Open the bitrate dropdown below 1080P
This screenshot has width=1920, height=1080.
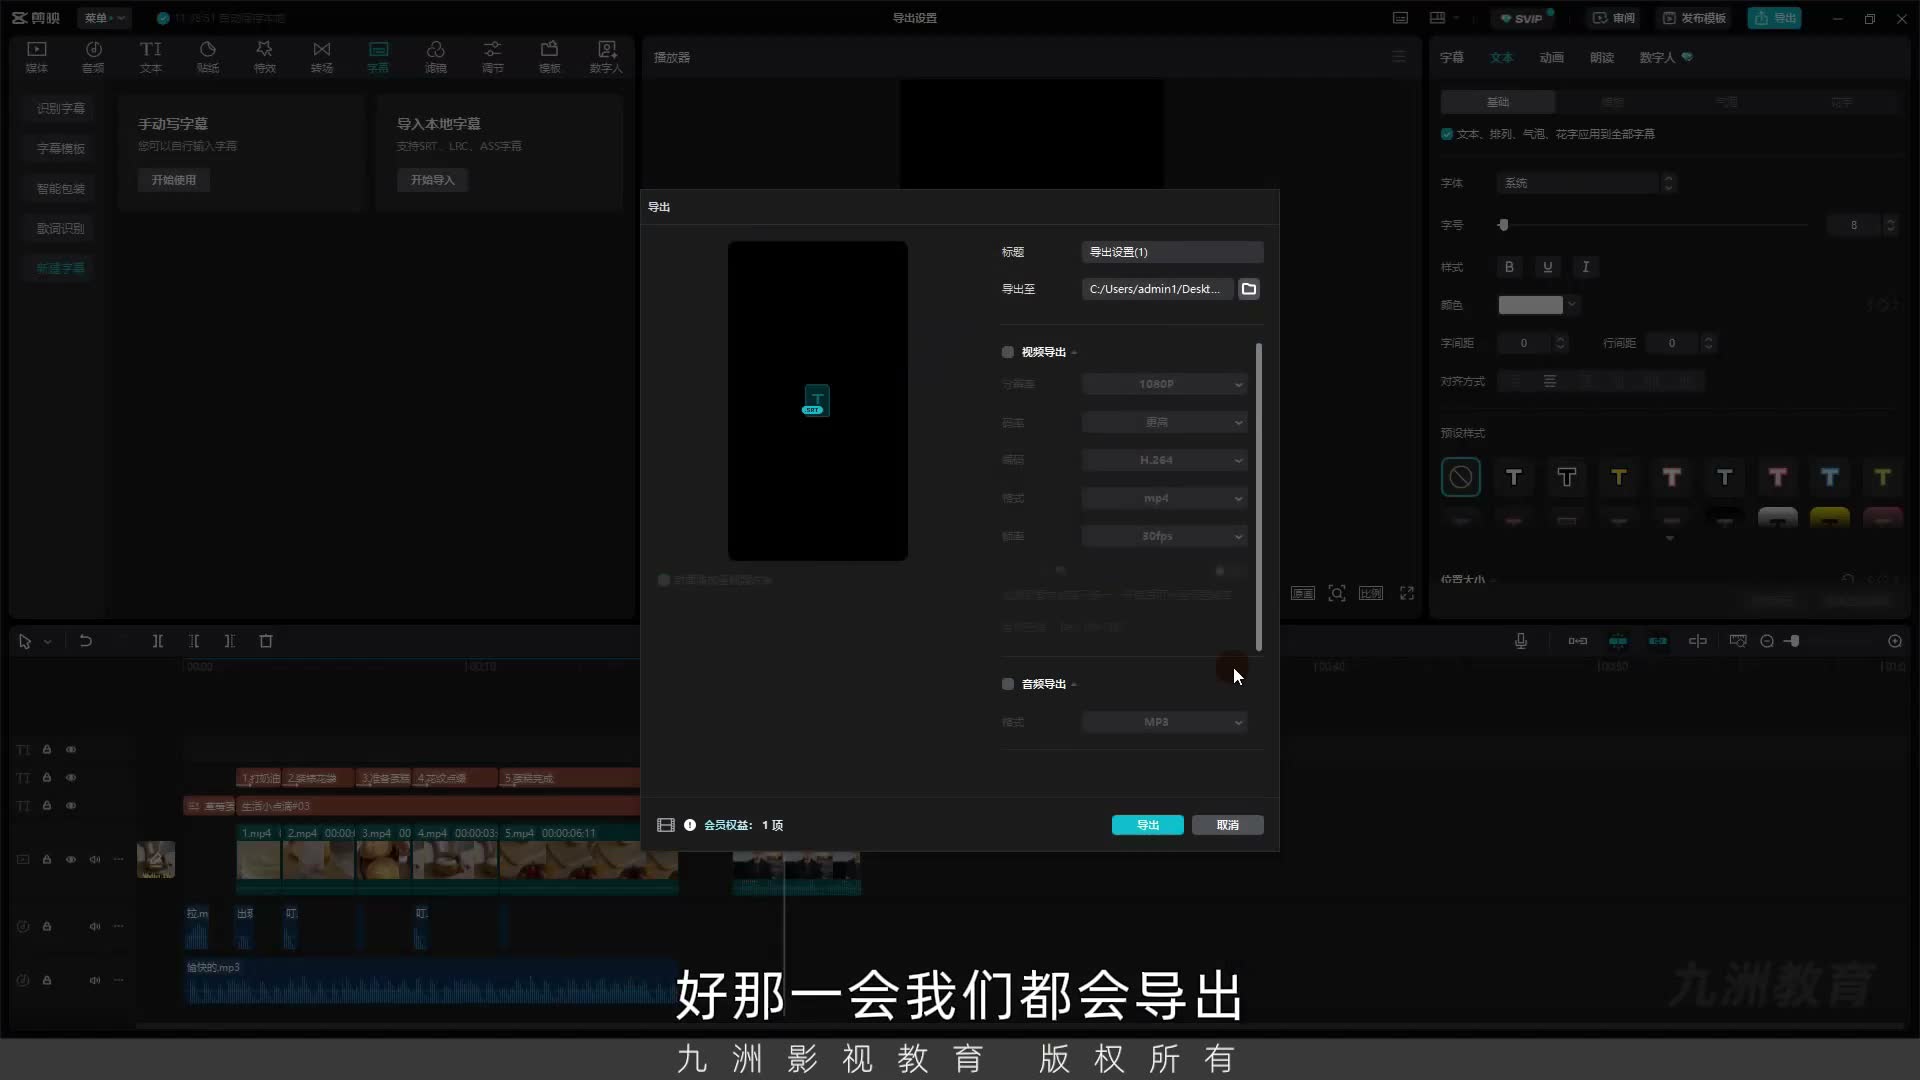click(x=1165, y=422)
